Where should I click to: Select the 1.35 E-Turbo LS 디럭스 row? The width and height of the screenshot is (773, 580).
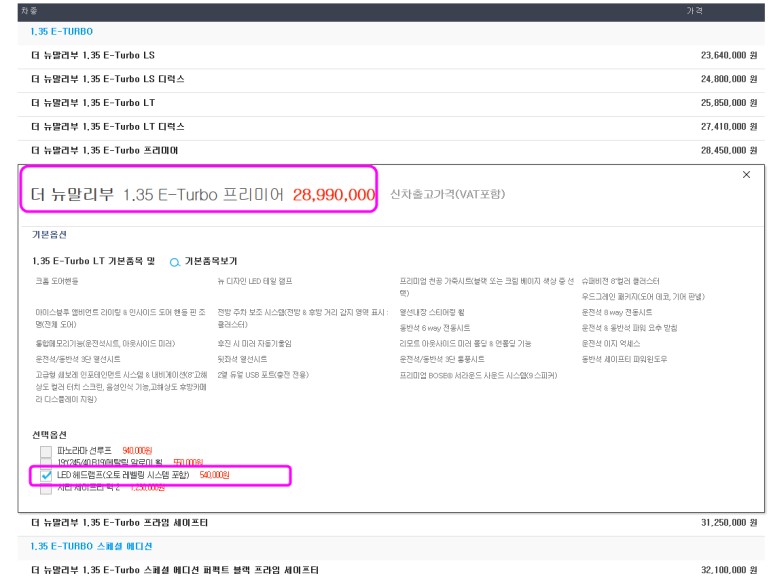pos(391,79)
